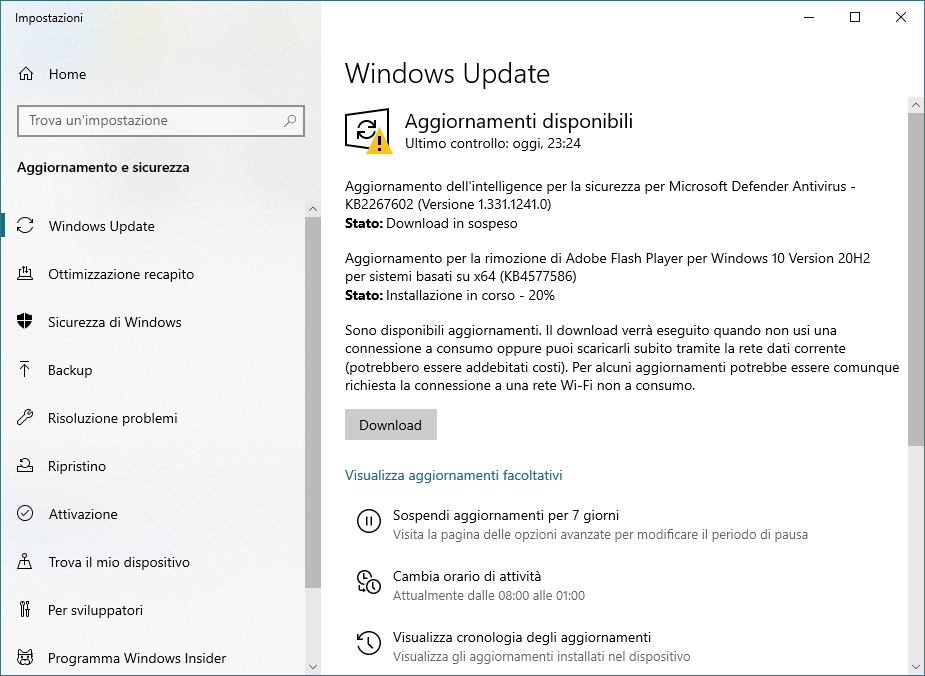The height and width of the screenshot is (676, 925).
Task: Click the Sicurezza di Windows shield icon
Action: 25,321
